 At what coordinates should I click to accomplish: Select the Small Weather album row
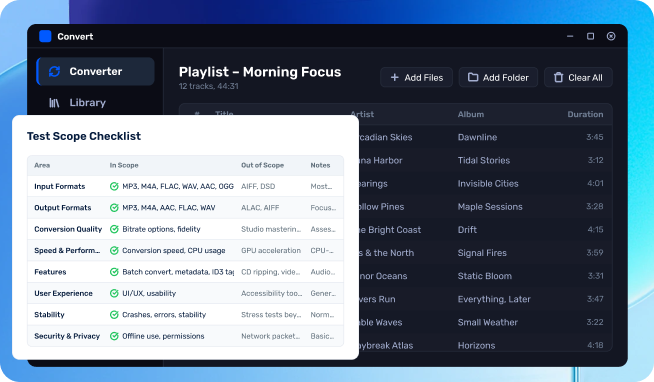(485, 322)
